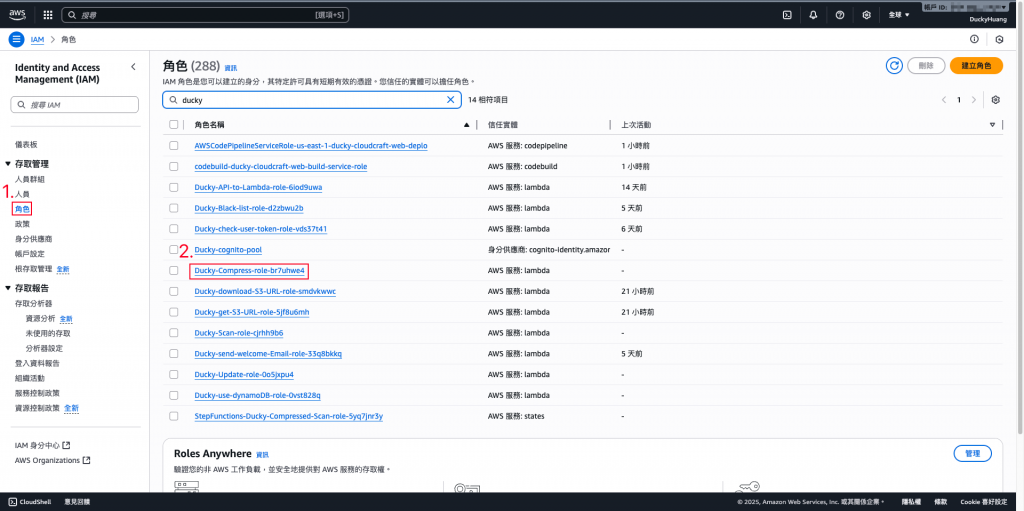Refresh the roles list

894,65
